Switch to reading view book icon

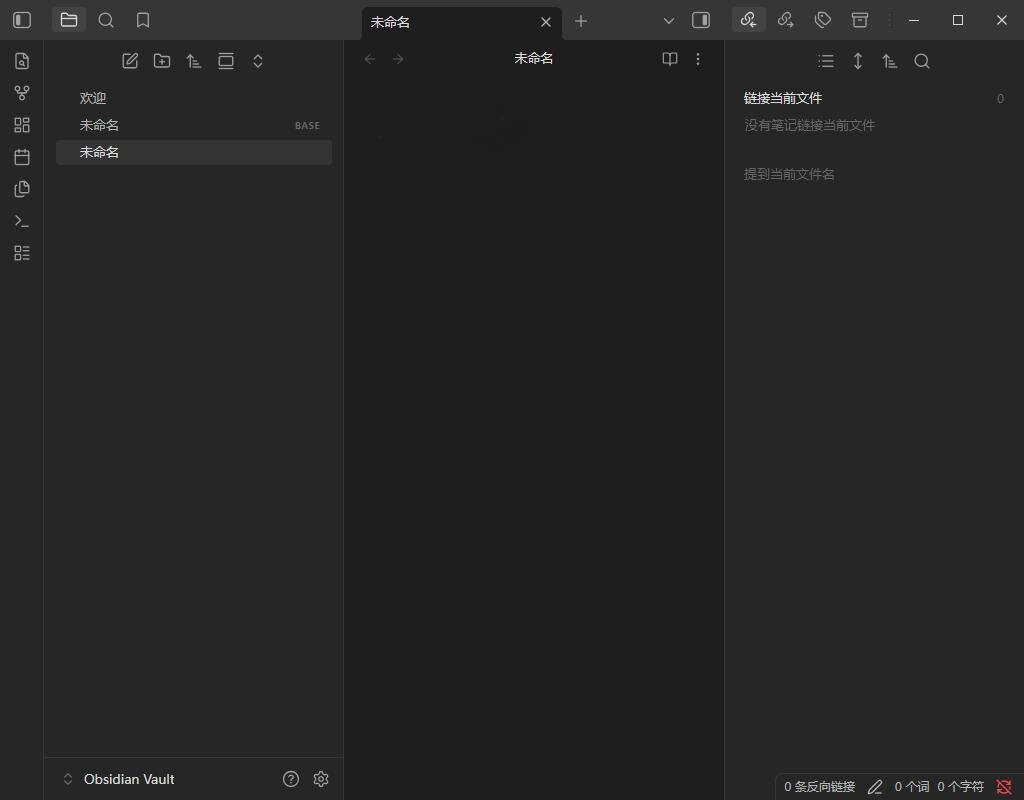pyautogui.click(x=670, y=59)
